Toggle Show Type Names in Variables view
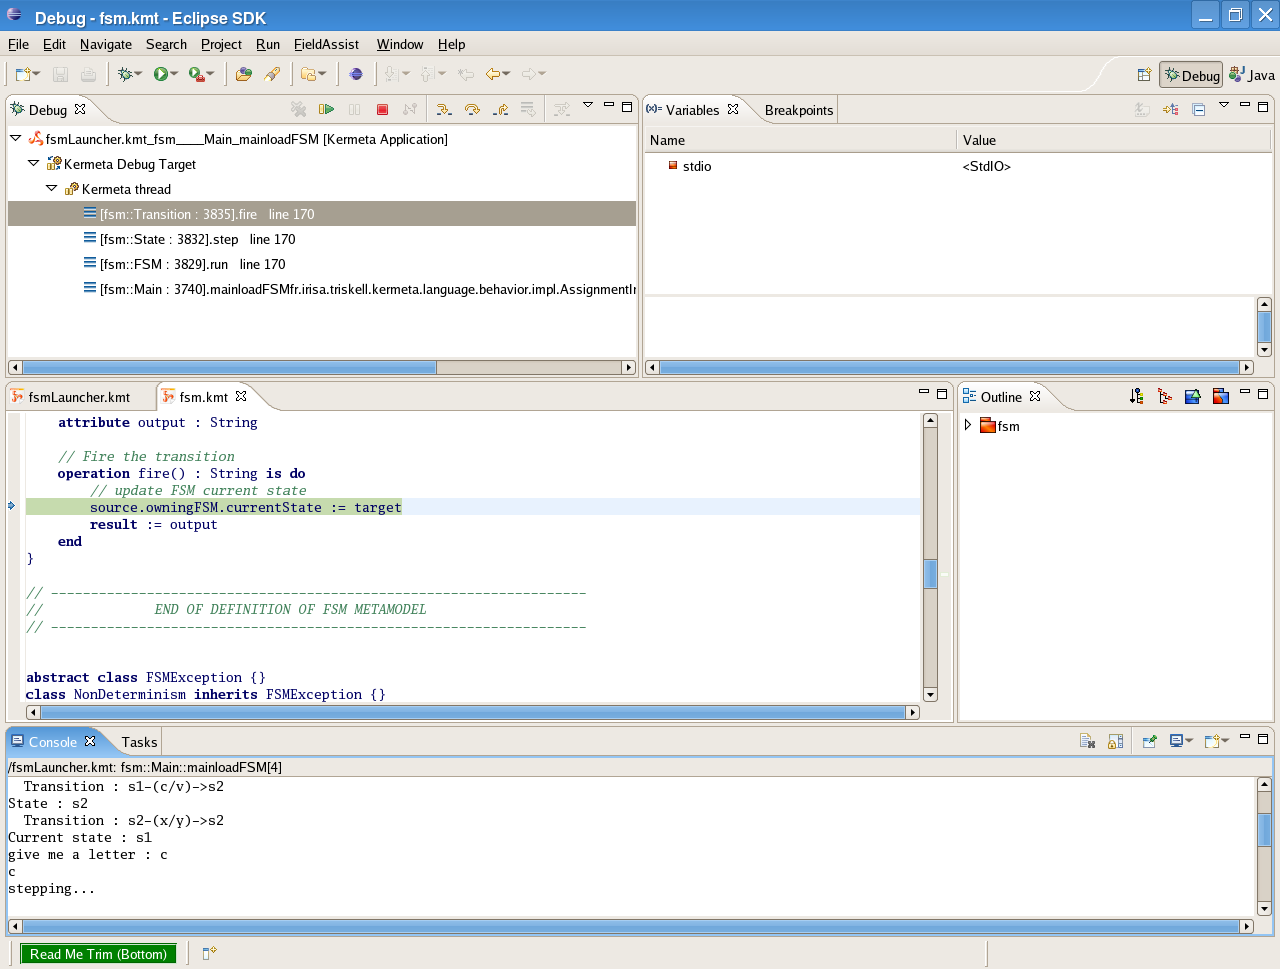 point(1142,110)
